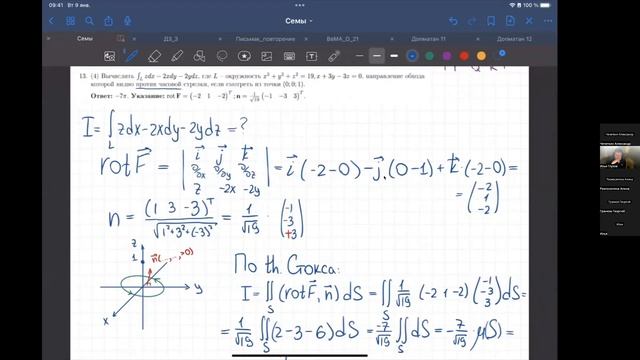Image resolution: width=640 pixels, height=360 pixels.
Task: Open the keyboard typing tool
Action: (x=289, y=56)
